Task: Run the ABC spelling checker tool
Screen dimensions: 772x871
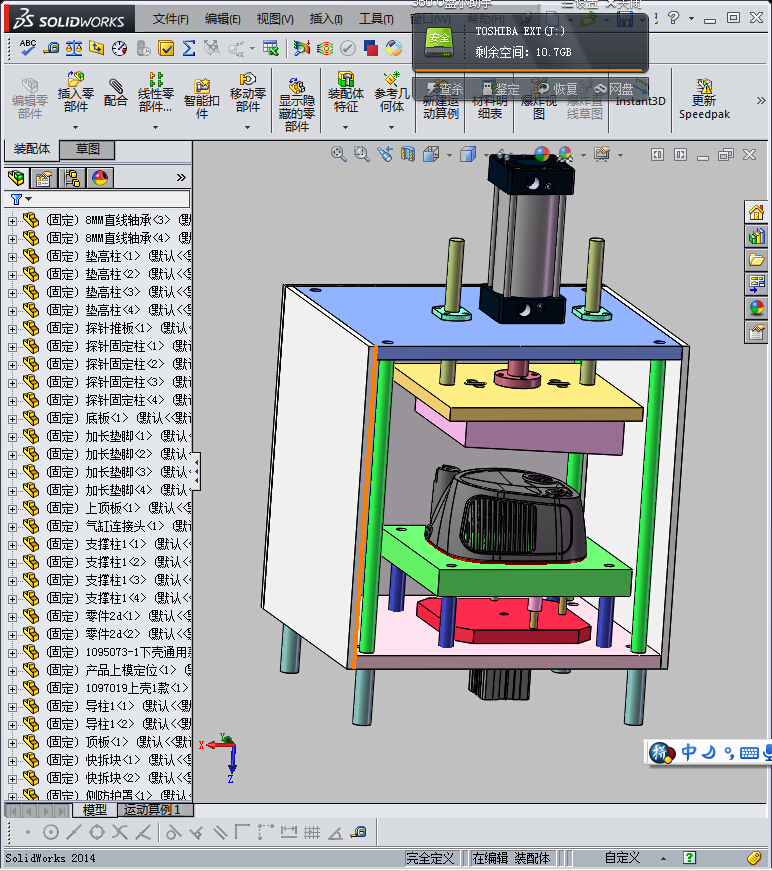Action: 27,48
